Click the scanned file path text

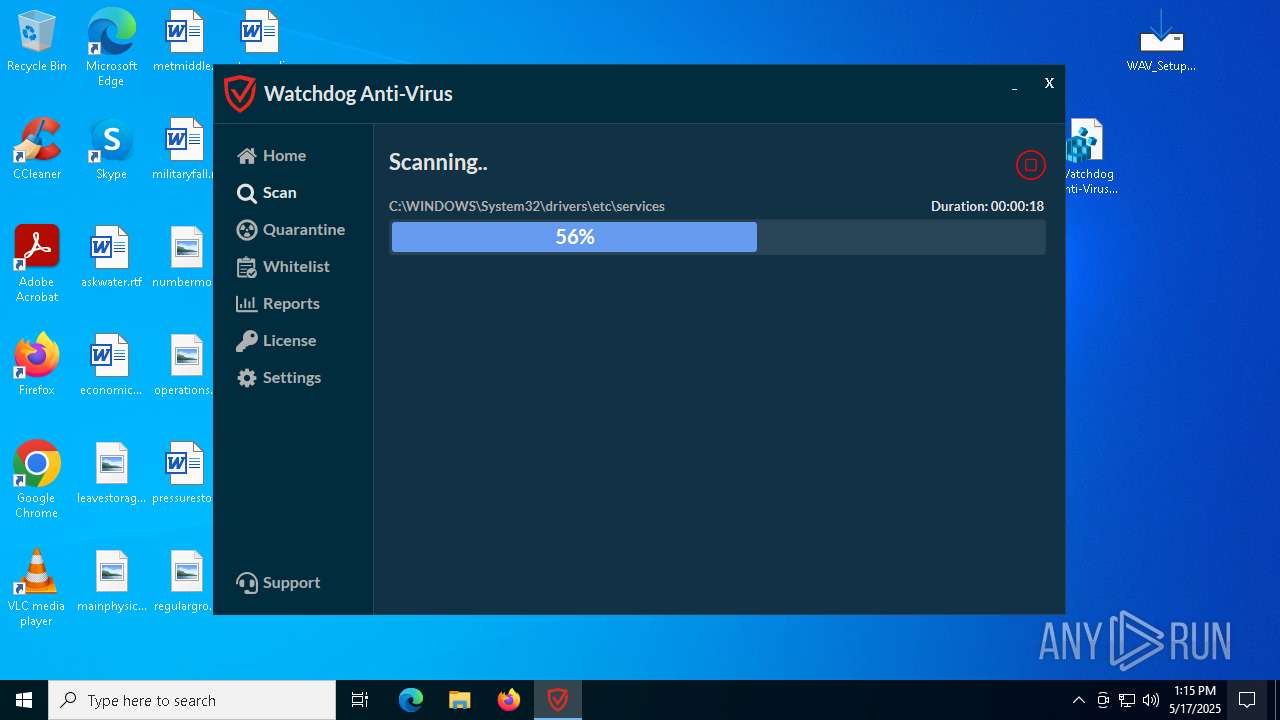coord(527,206)
